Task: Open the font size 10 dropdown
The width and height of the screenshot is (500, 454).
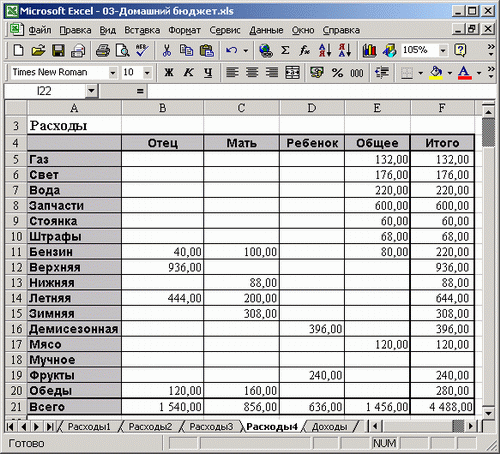Action: (147, 72)
